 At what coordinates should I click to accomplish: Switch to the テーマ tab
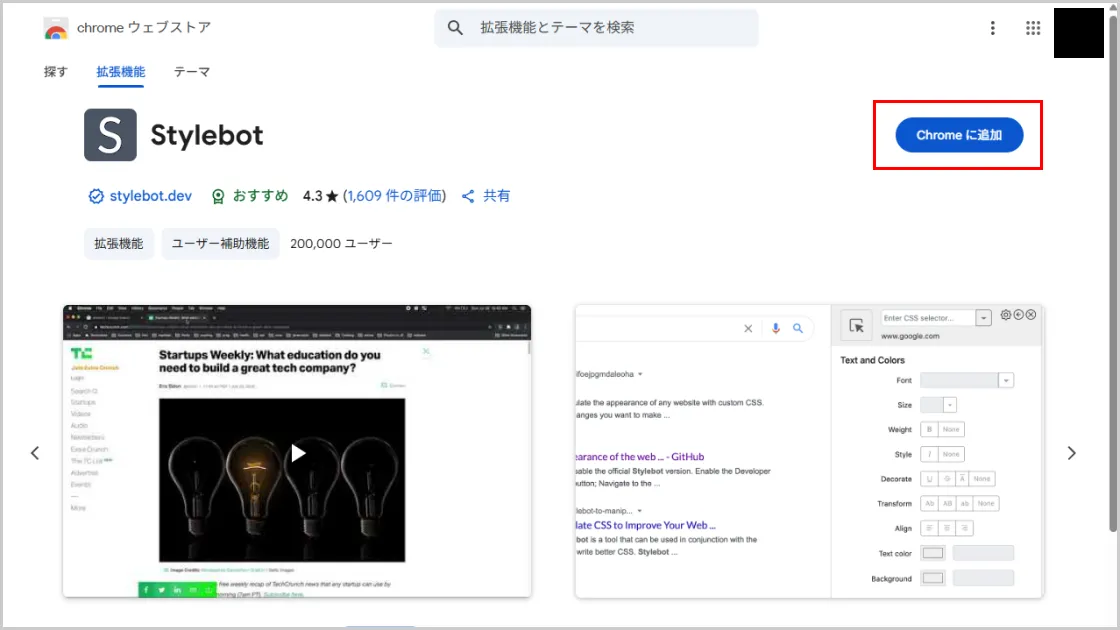[191, 71]
